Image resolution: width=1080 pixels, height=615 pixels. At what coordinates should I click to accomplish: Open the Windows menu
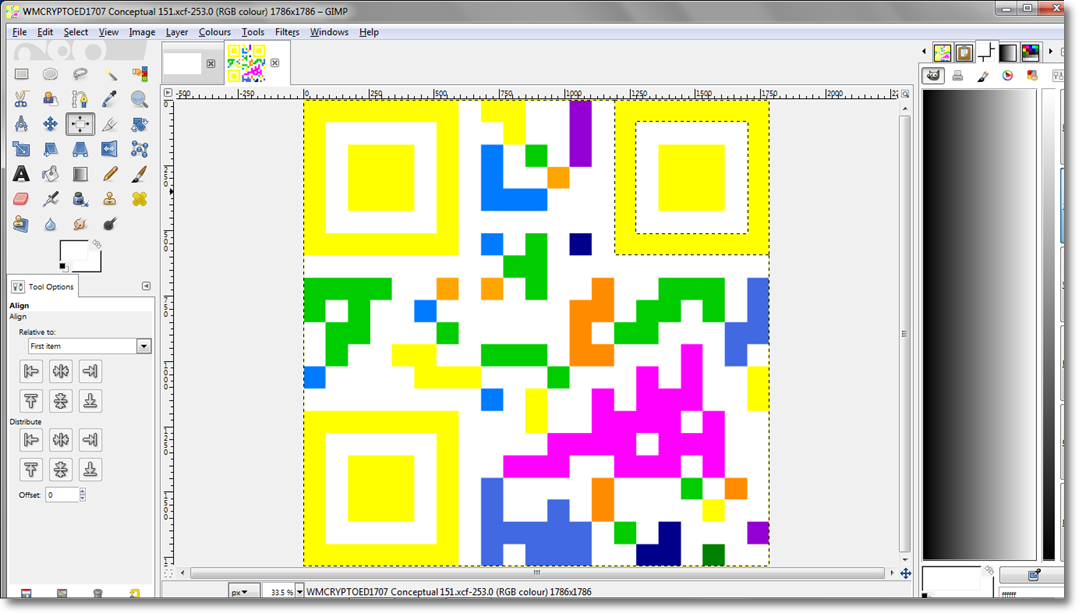329,32
